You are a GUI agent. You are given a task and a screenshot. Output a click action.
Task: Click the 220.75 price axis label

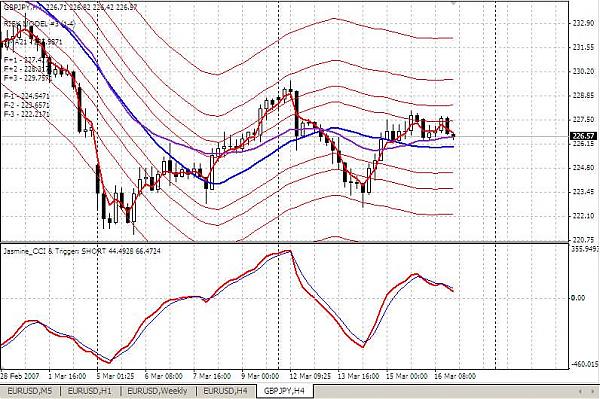584,240
